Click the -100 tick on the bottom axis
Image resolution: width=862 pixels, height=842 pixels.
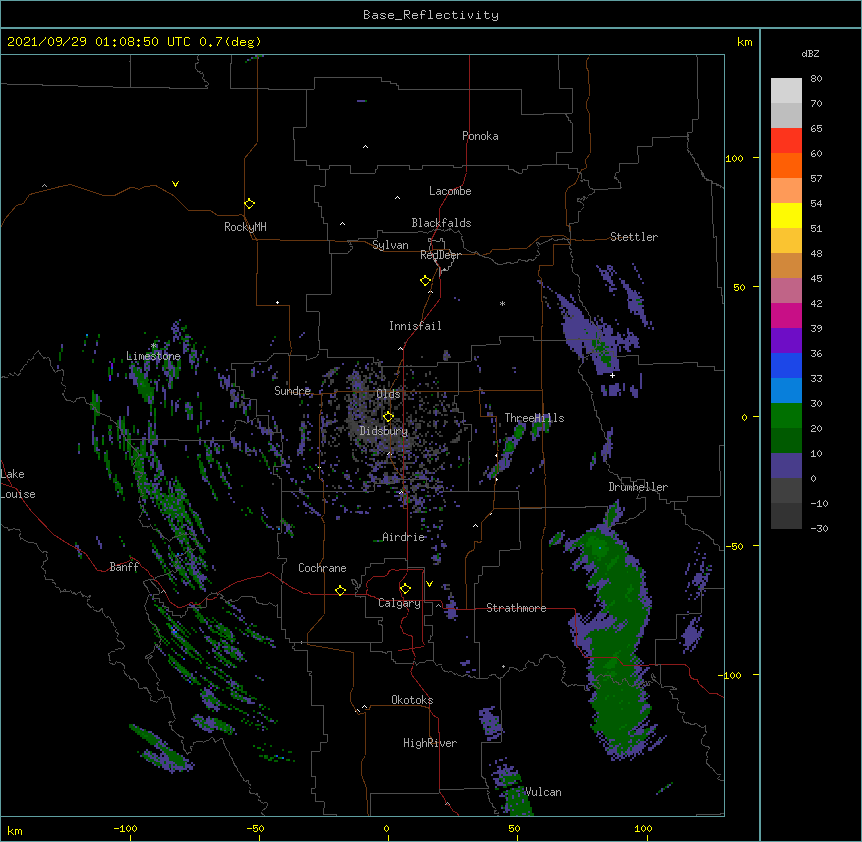125,828
